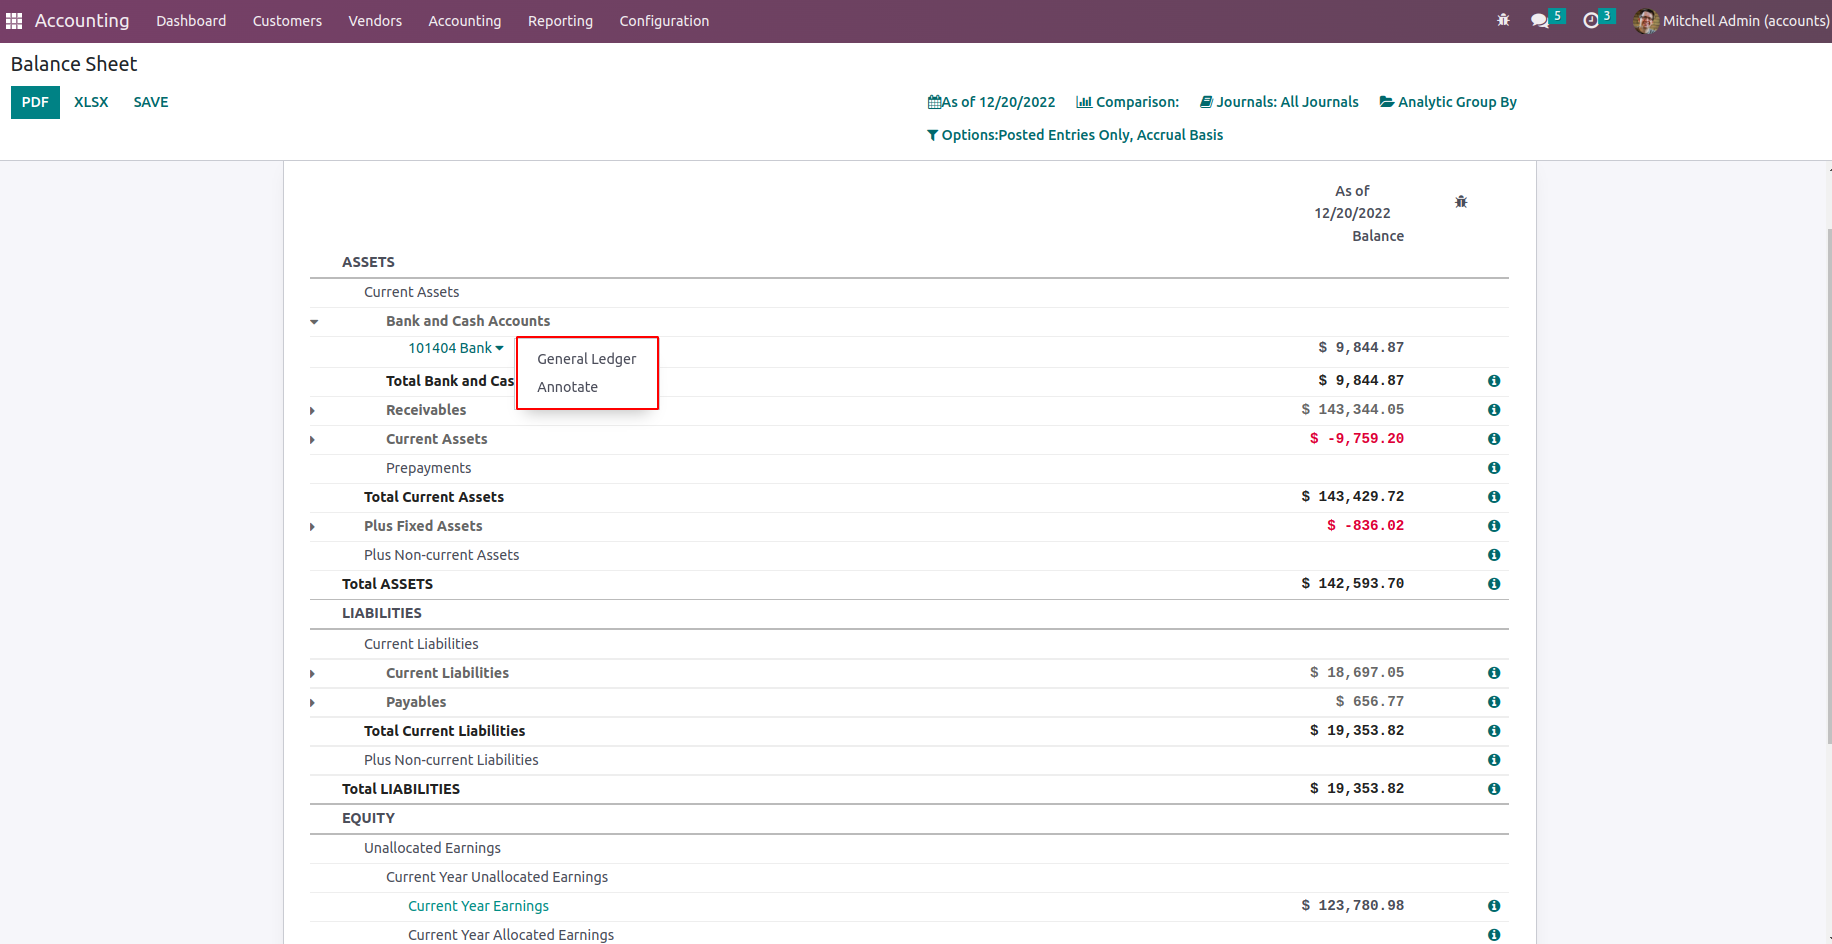Open the Analytic Group By filter

[1448, 102]
